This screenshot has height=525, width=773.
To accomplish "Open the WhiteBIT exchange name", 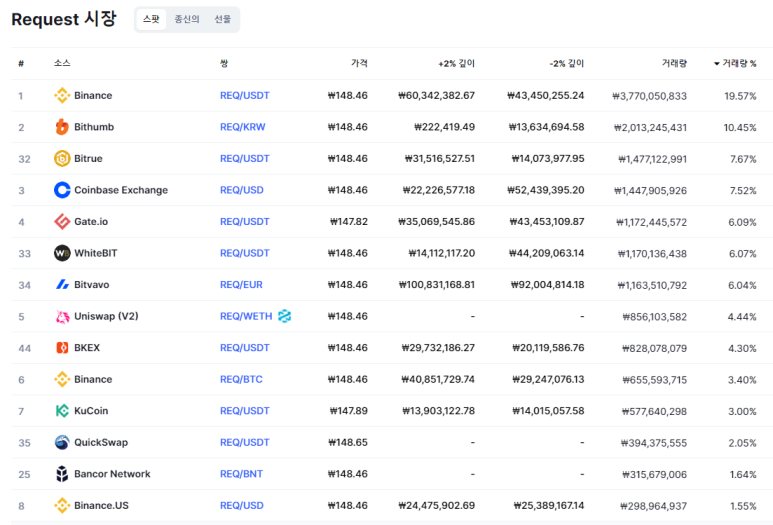I will (x=96, y=253).
